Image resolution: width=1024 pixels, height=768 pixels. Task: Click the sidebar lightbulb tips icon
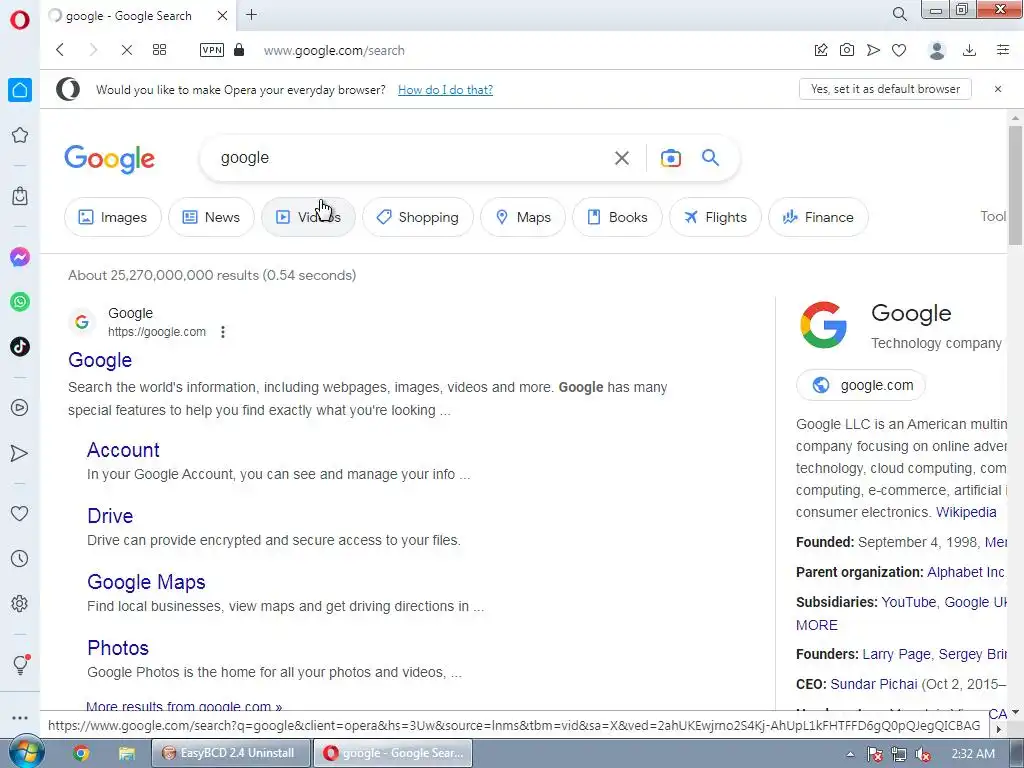(20, 664)
